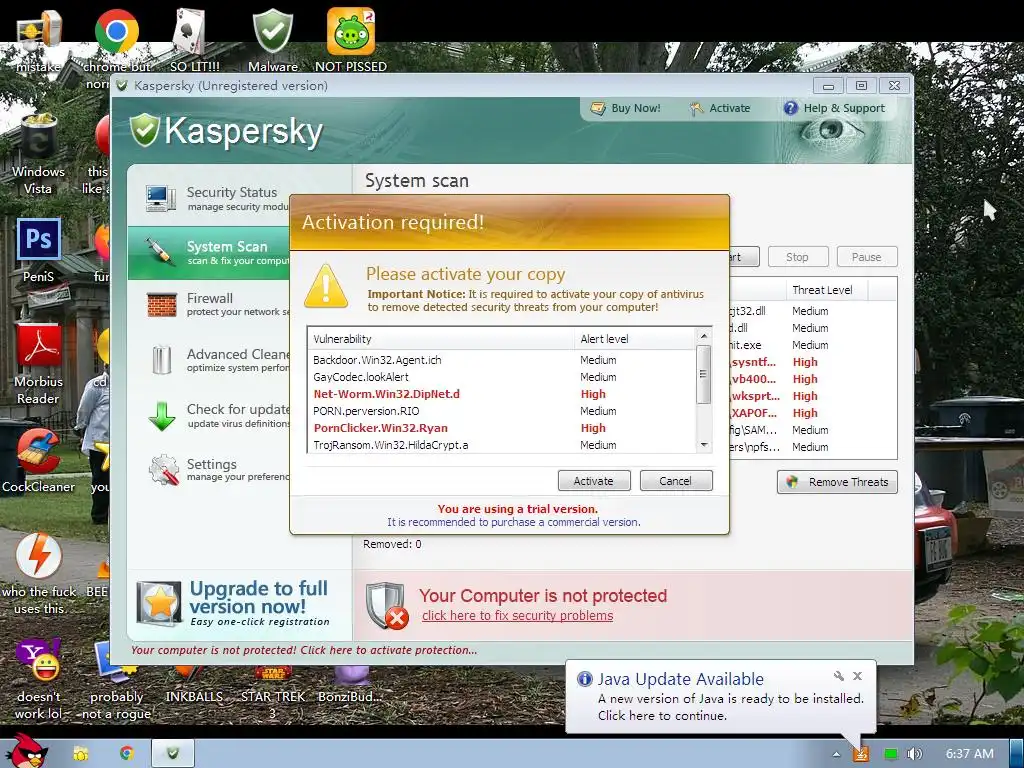The height and width of the screenshot is (768, 1024).
Task: Click the Buy Now! toolbar link
Action: pyautogui.click(x=626, y=108)
